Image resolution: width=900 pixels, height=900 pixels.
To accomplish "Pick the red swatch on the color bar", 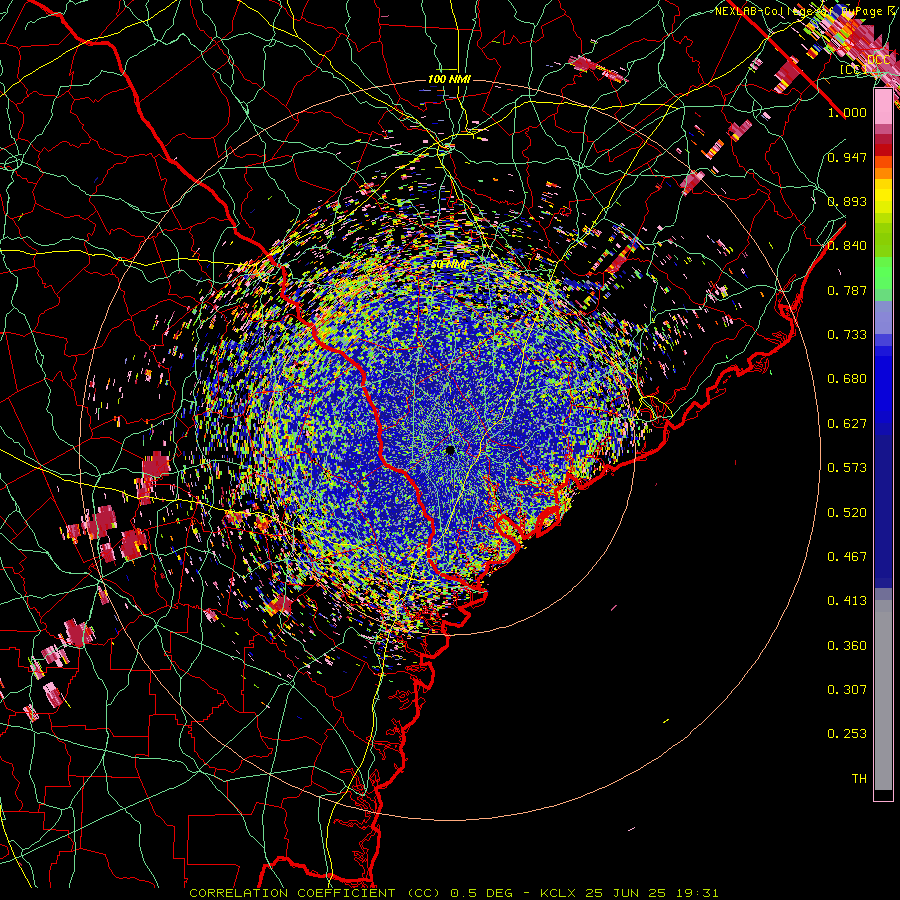I will [883, 149].
